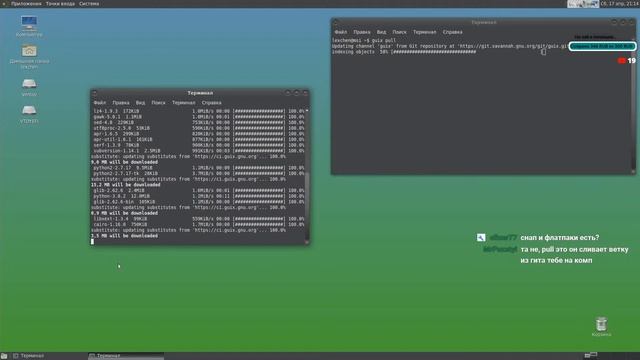Click the python2-2.7.17 download row
Screen dimensions: 640x360
point(199,168)
